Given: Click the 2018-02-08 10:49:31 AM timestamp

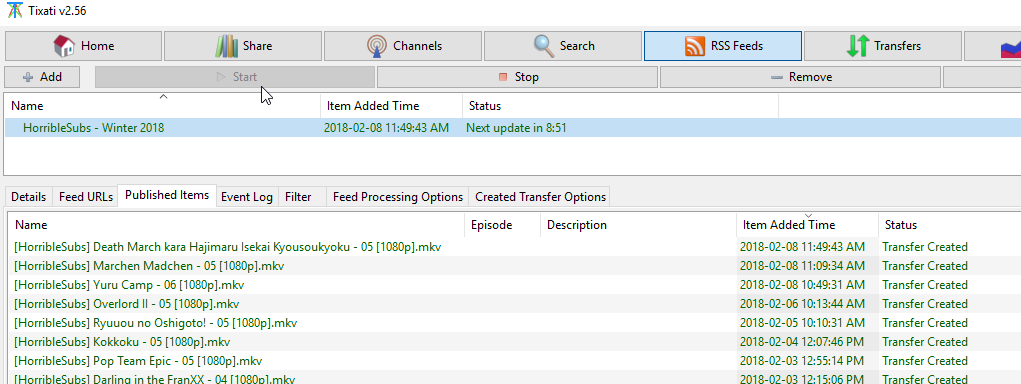Looking at the screenshot, I should (802, 284).
